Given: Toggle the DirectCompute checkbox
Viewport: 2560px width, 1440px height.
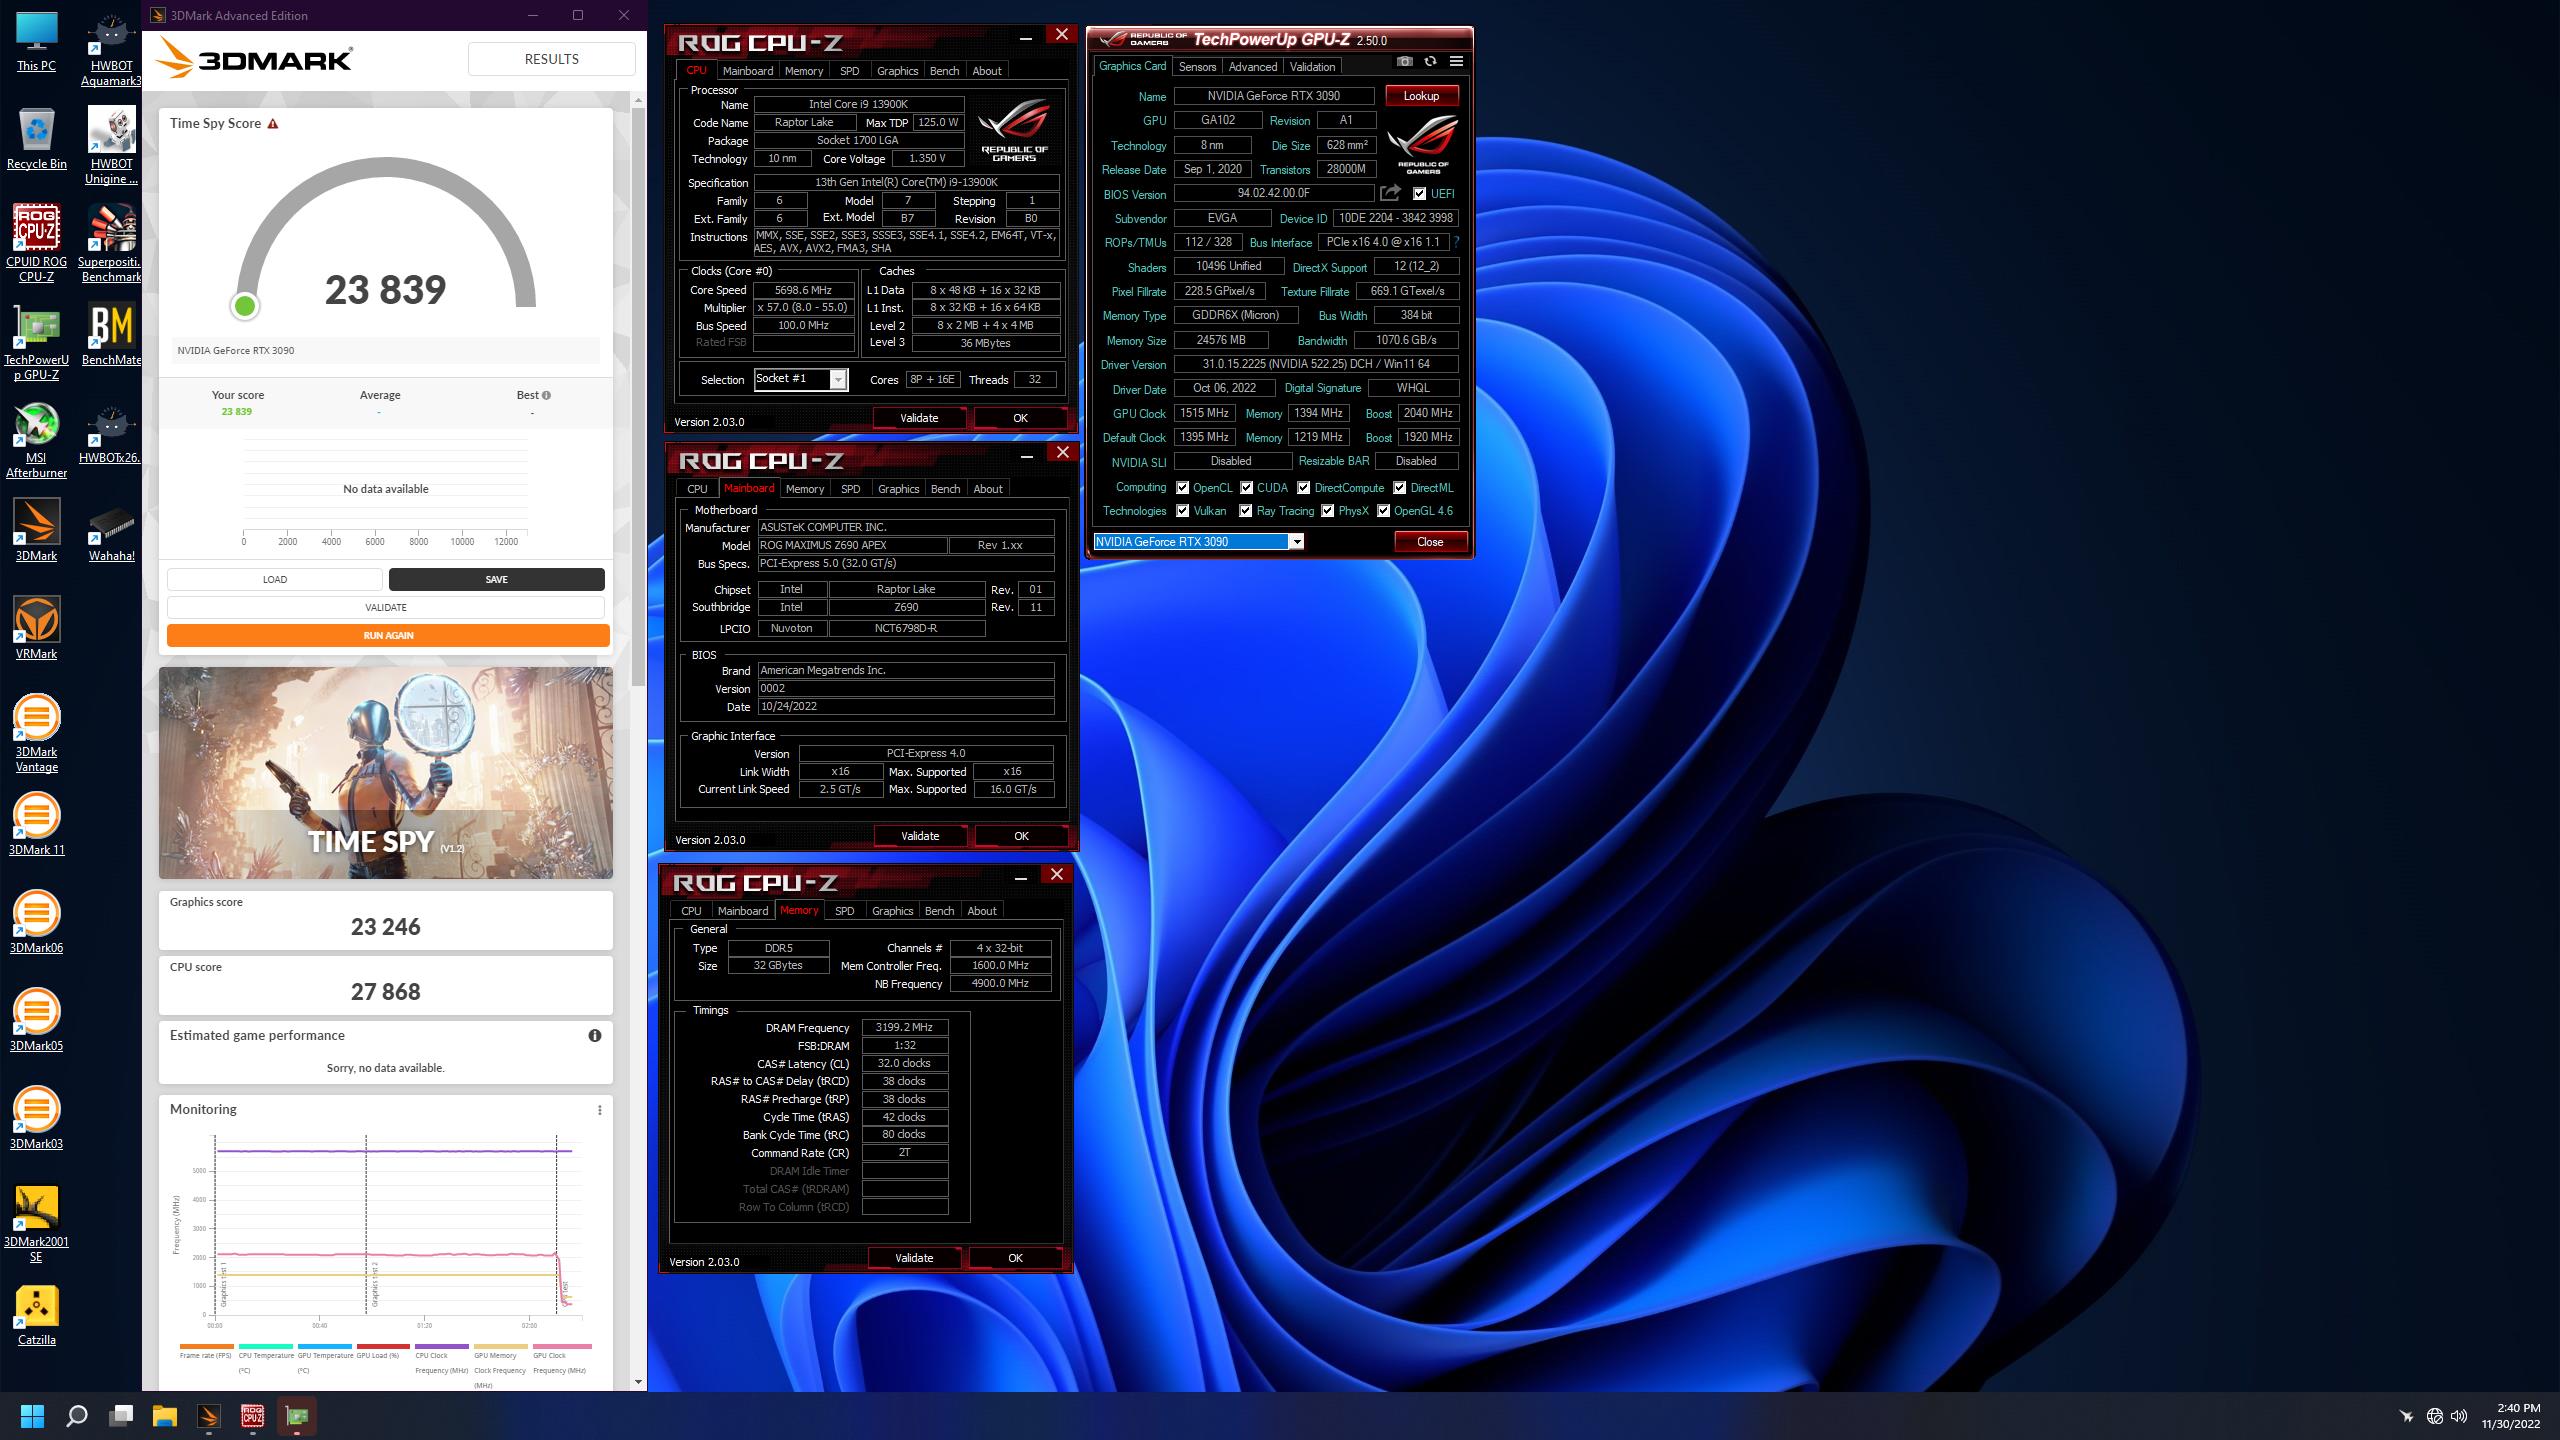Looking at the screenshot, I should pyautogui.click(x=1304, y=488).
